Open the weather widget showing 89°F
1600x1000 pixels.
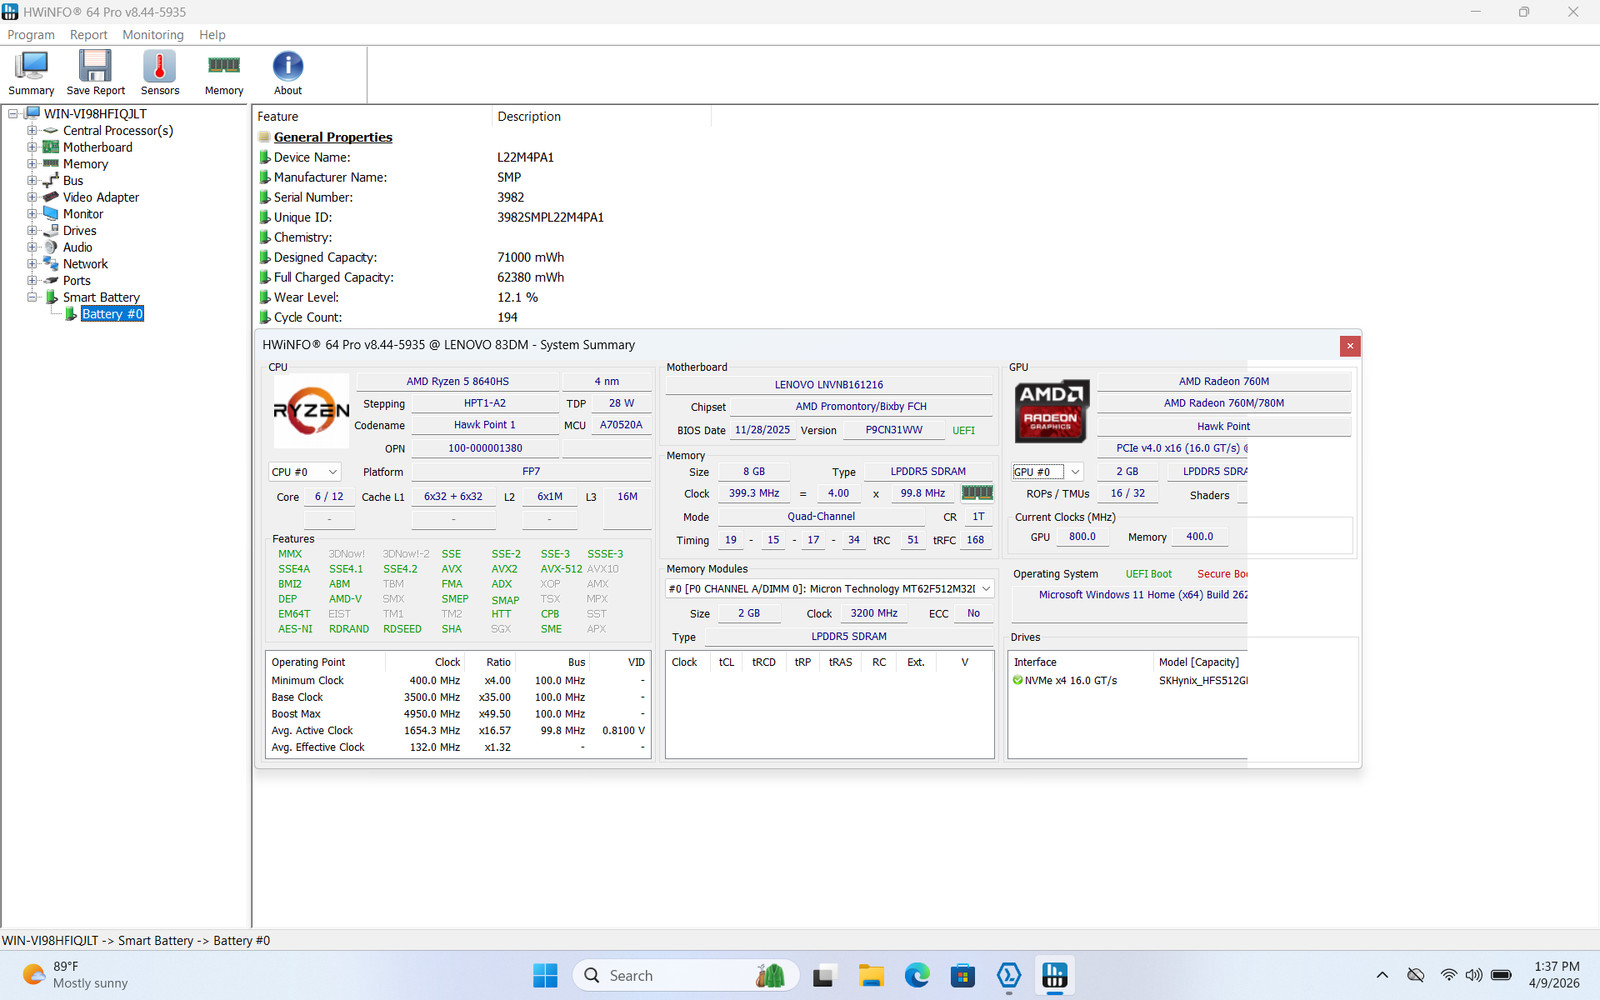(x=75, y=975)
